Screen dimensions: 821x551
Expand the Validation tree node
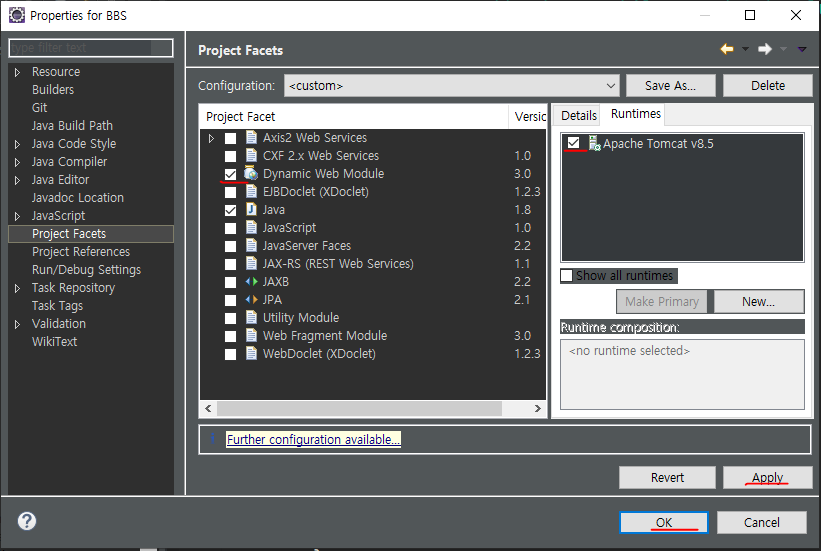click(x=17, y=324)
